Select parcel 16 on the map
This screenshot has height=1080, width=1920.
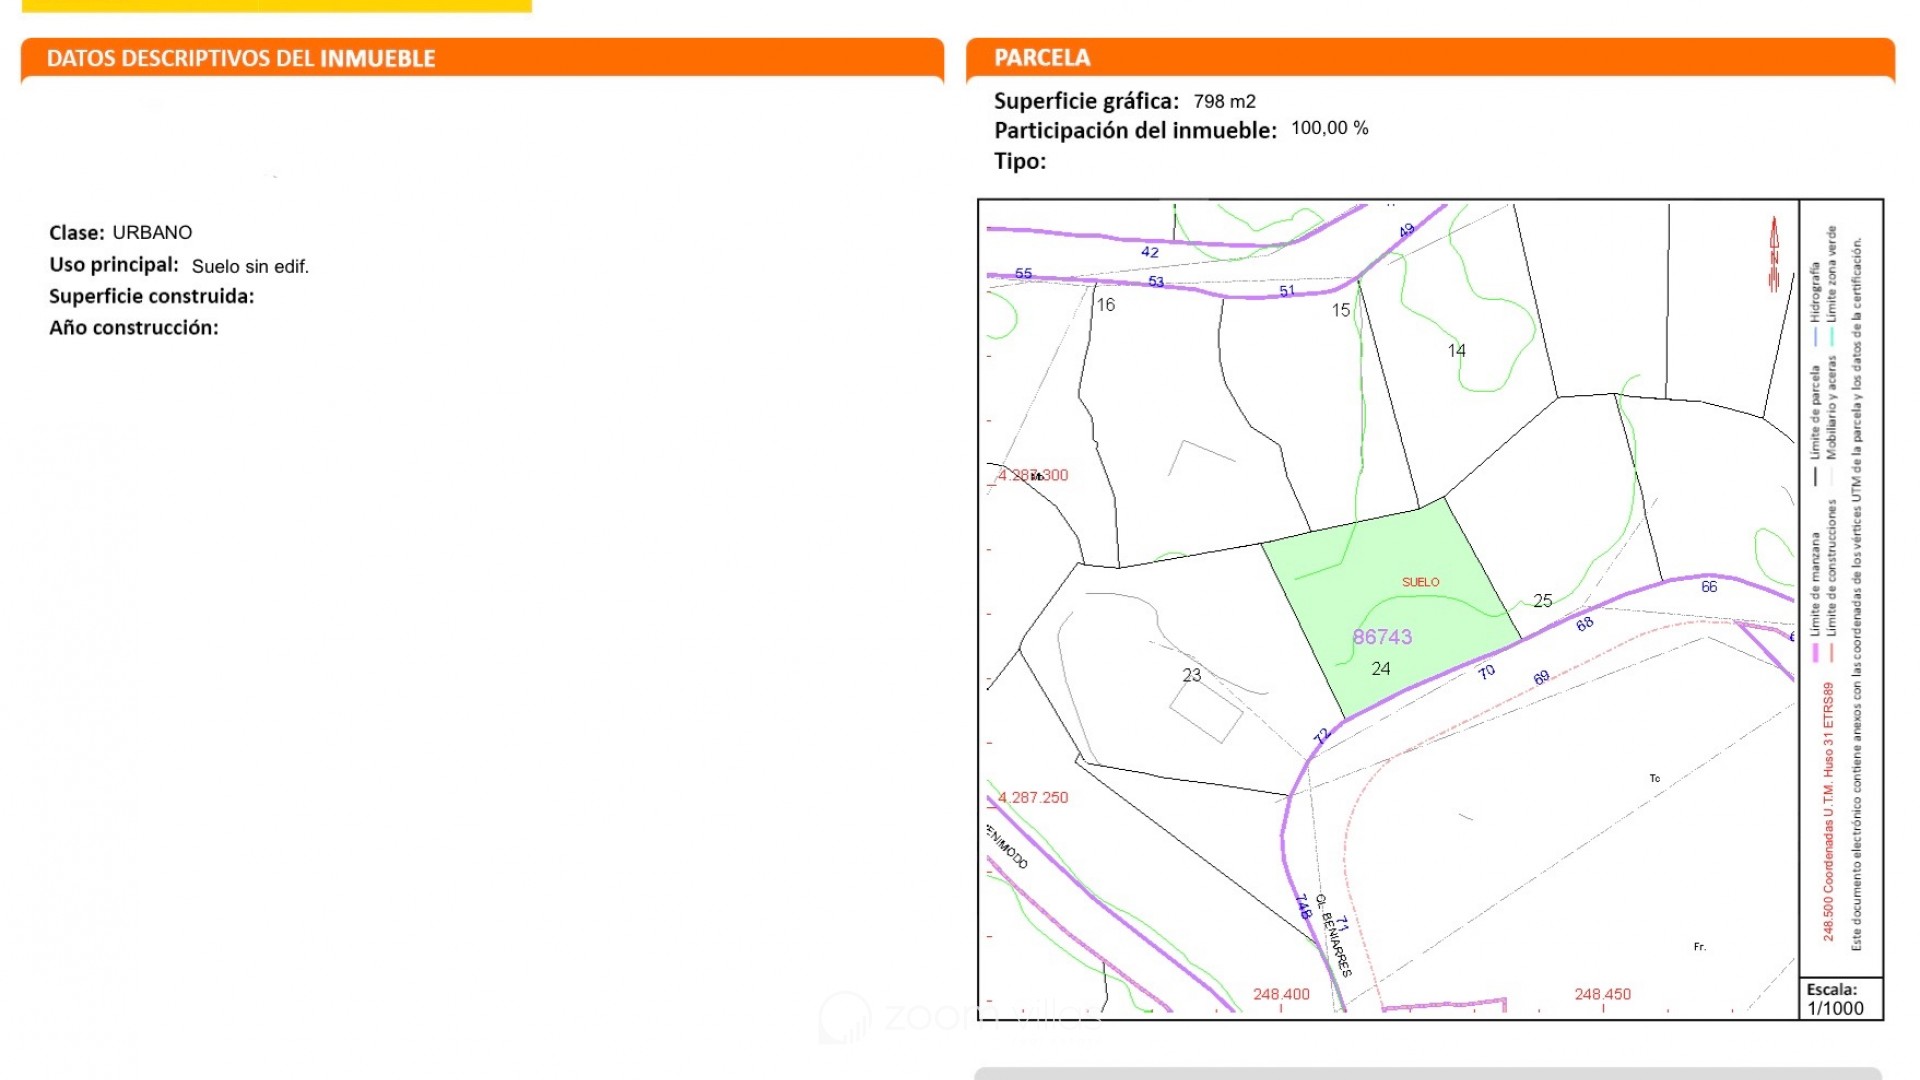point(1105,305)
